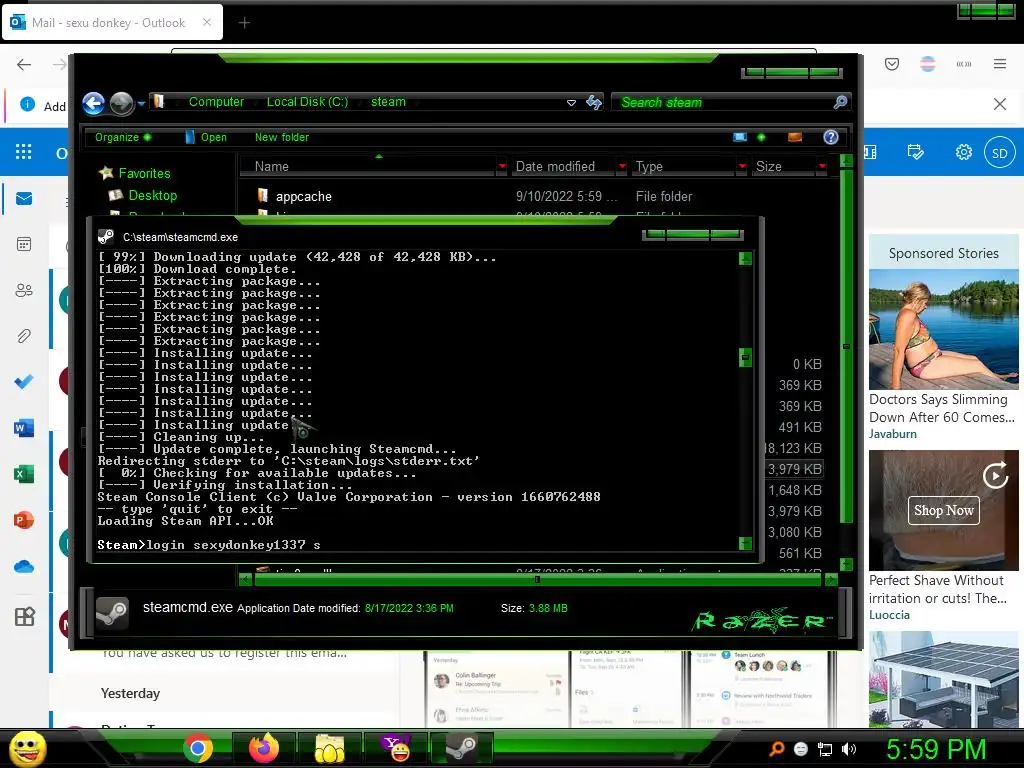
Task: Click the console scrollbar thumb
Action: 745,357
